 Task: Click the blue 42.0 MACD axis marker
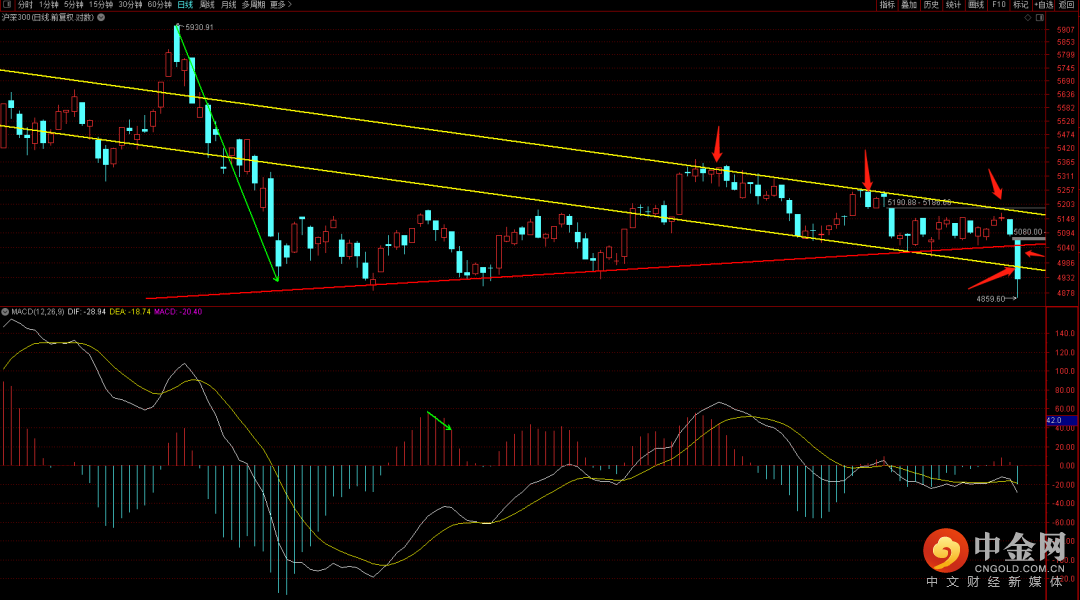1061,420
